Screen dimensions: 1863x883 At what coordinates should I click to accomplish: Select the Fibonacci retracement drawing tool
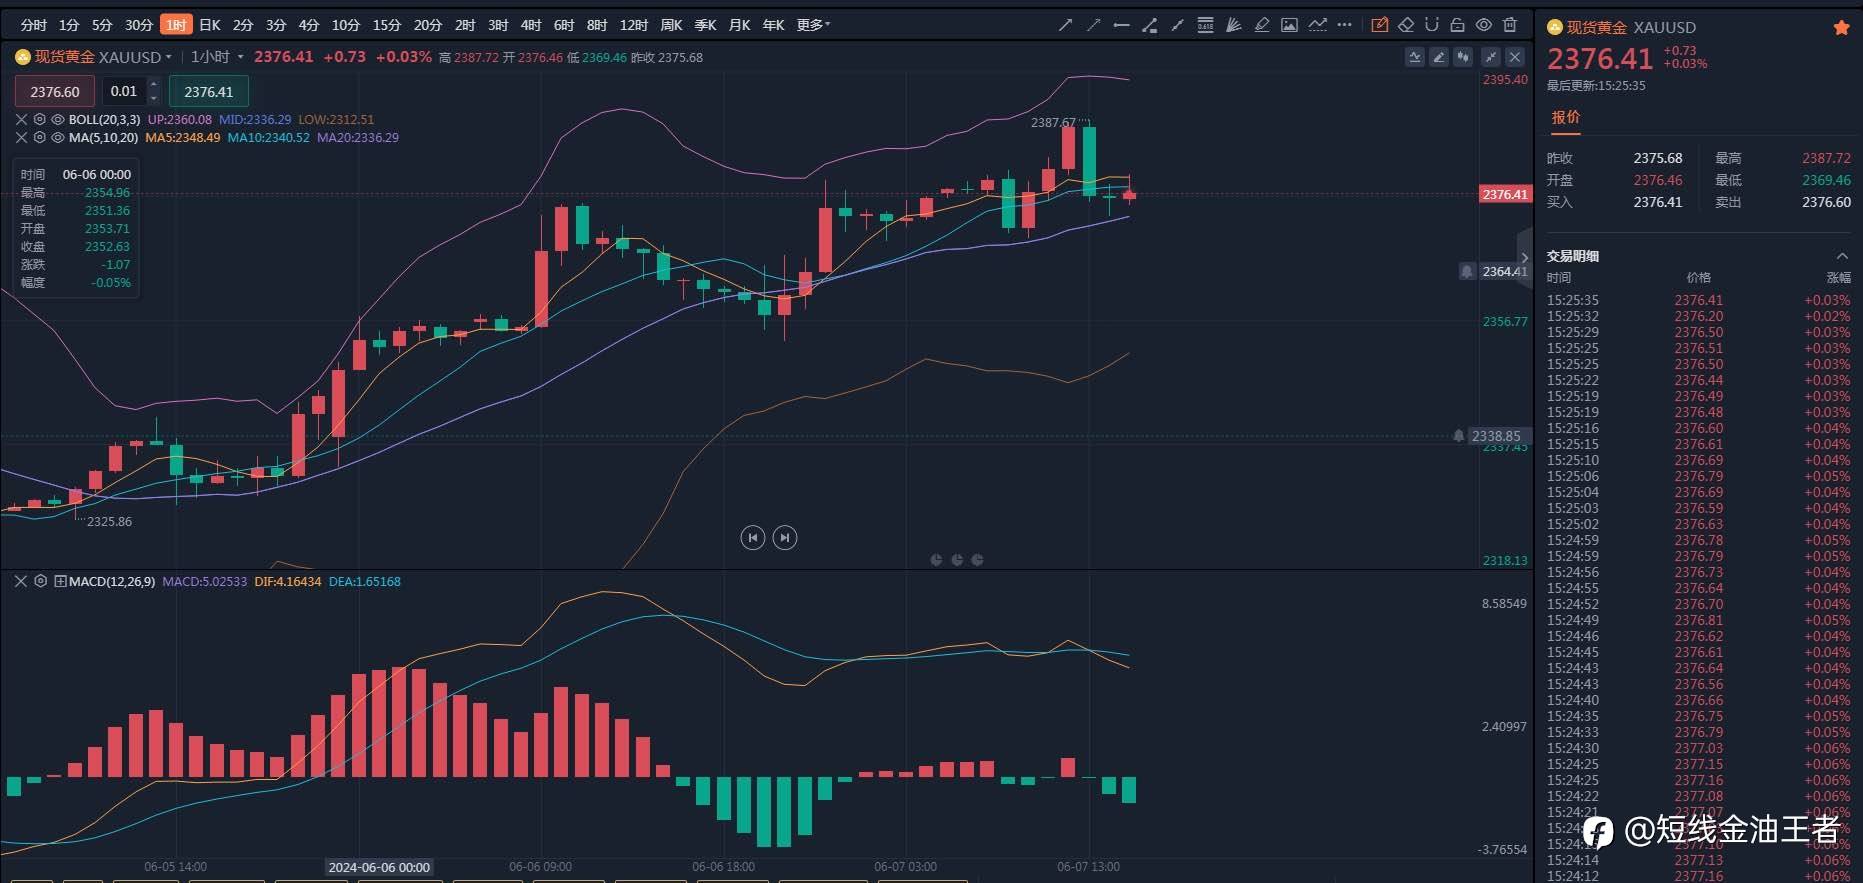[x=1205, y=25]
